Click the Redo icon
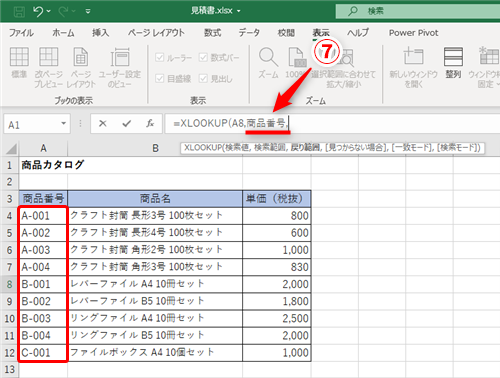The height and width of the screenshot is (378, 500). pos(63,11)
